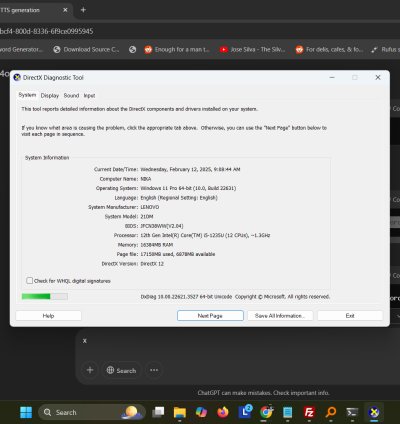Open a new browser tab
The height and width of the screenshot is (424, 400).
click(x=83, y=10)
